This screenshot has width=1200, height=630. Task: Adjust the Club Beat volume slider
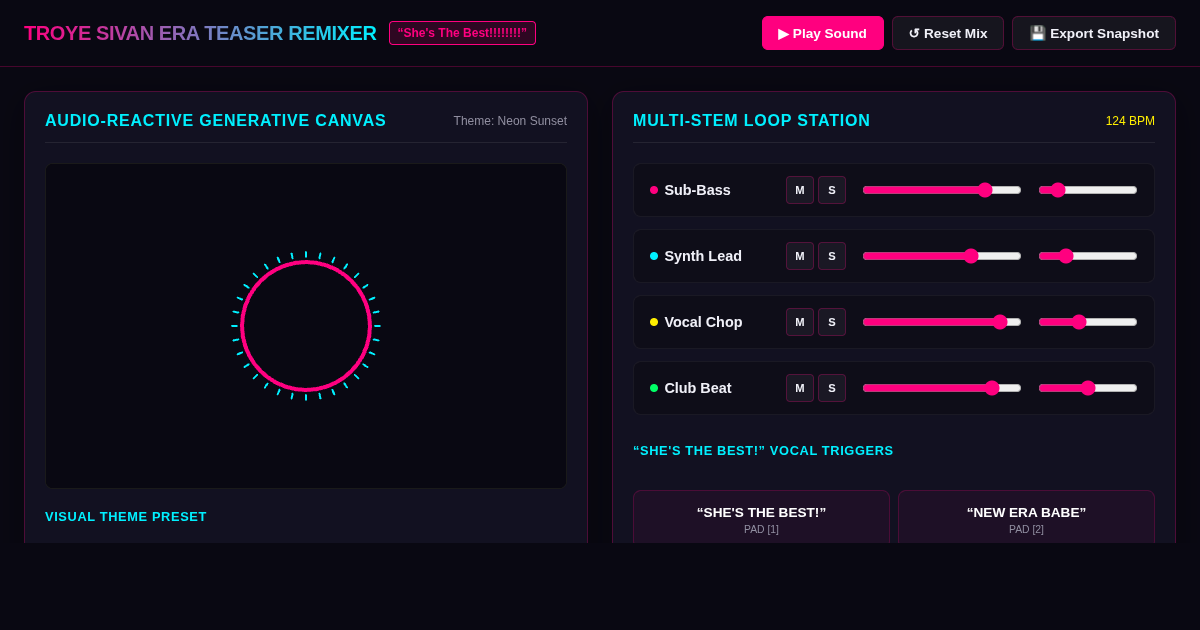pyautogui.click(x=942, y=388)
